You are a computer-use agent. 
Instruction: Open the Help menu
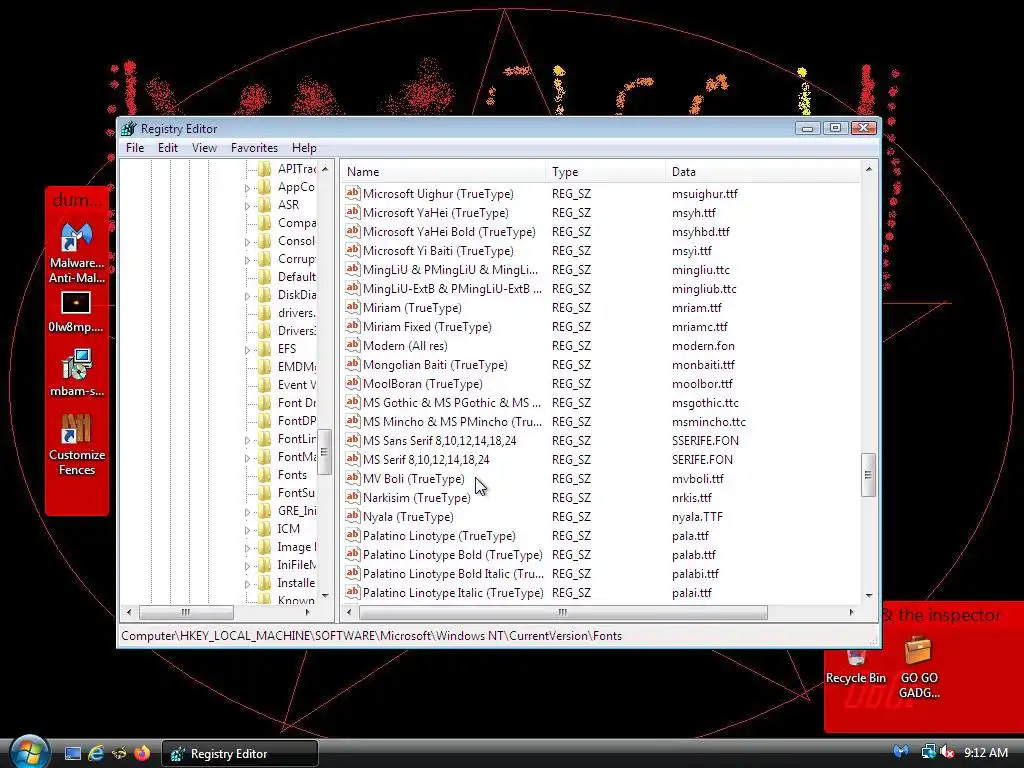coord(304,148)
